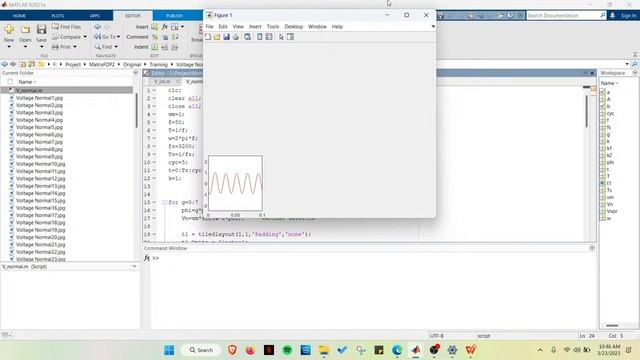
Task: Click the Uncomment icon next to Comment percent icon
Action: point(165,37)
